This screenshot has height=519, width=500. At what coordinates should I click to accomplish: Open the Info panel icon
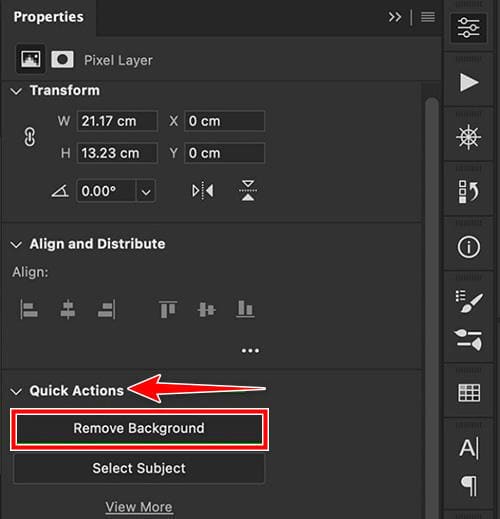(x=468, y=247)
